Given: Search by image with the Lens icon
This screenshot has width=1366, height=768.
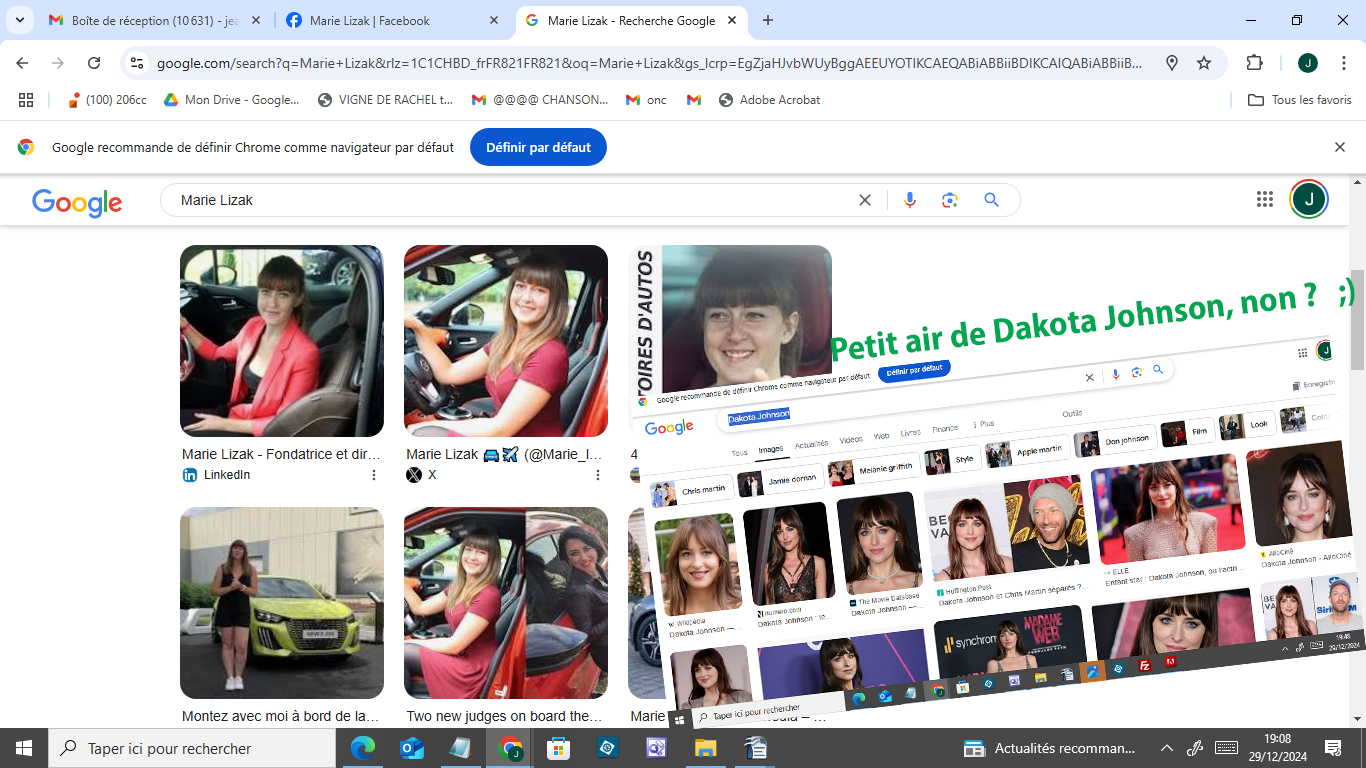Looking at the screenshot, I should [x=950, y=200].
